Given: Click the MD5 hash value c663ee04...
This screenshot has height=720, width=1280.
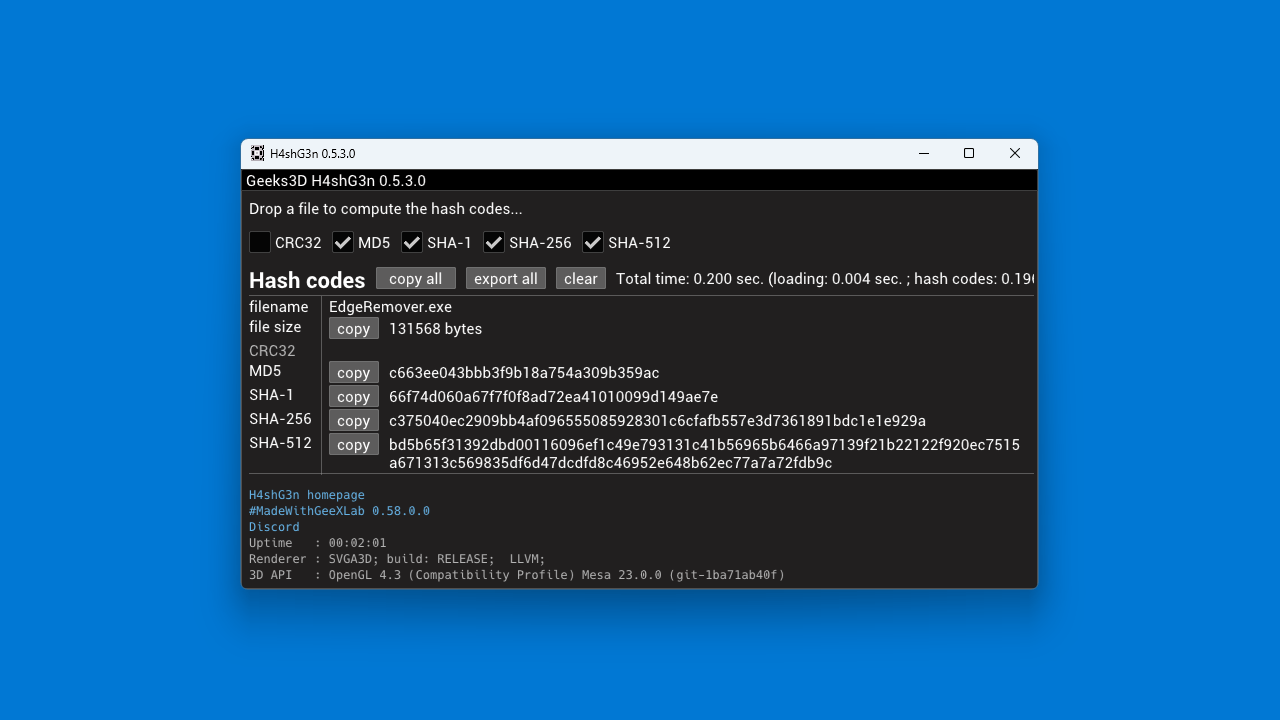Looking at the screenshot, I should coord(524,373).
